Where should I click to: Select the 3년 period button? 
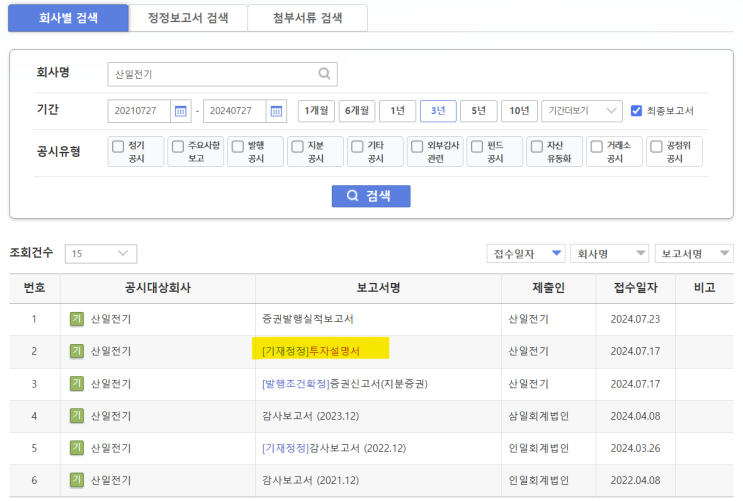438,111
